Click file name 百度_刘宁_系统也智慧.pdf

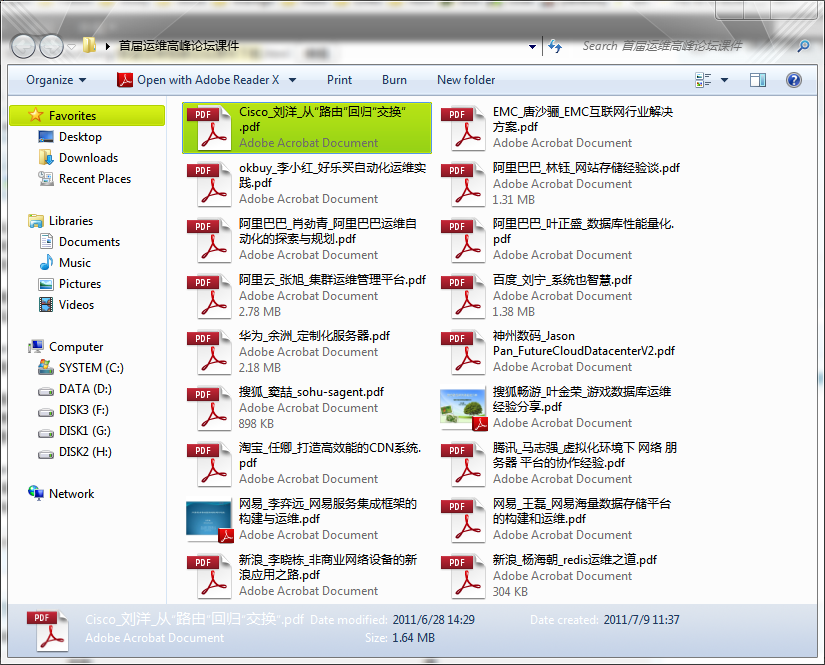tap(562, 280)
